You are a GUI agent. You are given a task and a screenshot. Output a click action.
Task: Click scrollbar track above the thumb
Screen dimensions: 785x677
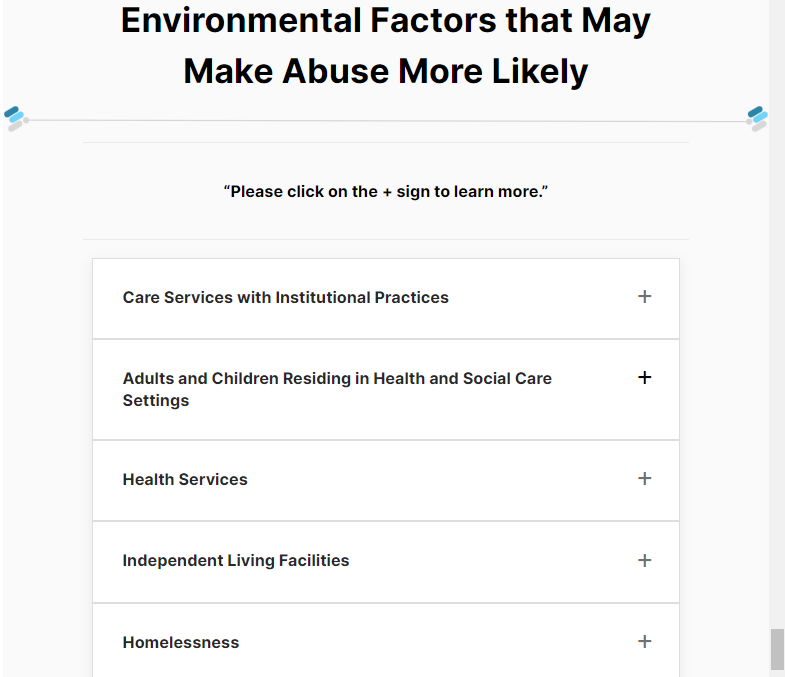click(777, 314)
